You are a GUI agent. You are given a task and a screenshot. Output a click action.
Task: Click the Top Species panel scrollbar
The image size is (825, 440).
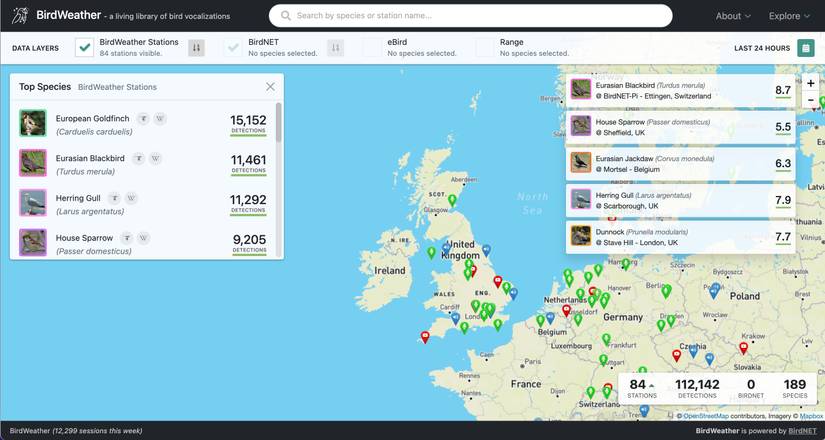[x=278, y=123]
